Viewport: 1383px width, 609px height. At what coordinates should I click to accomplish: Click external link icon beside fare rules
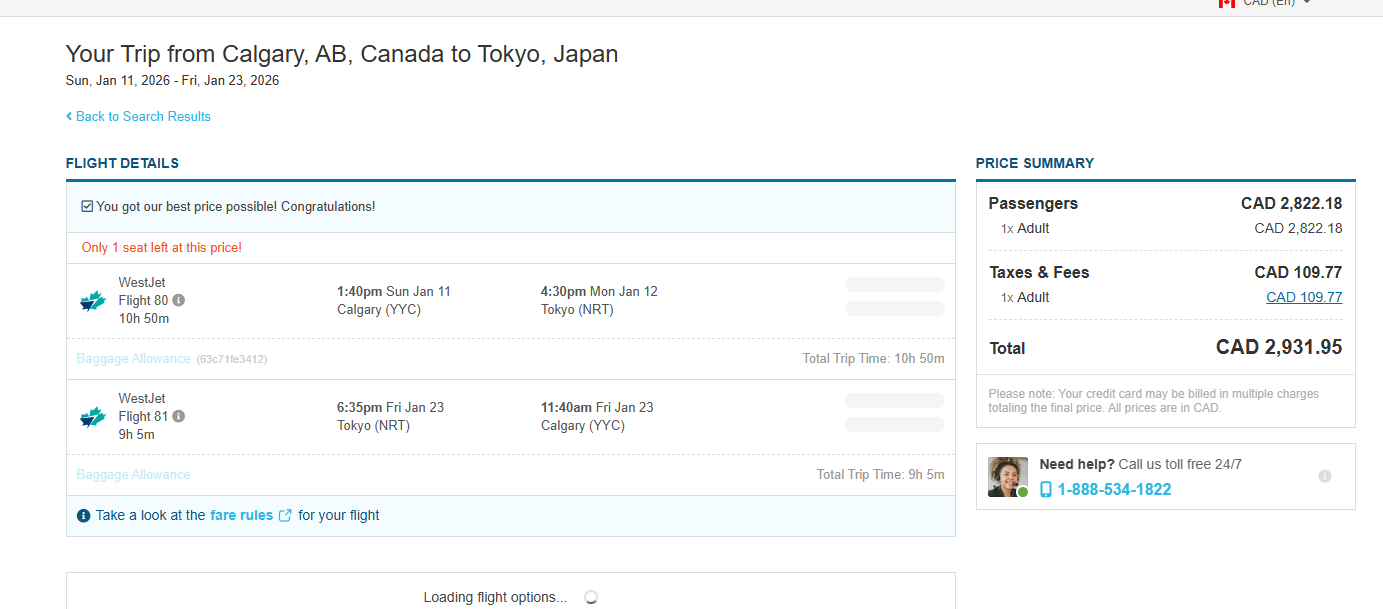[x=285, y=516]
